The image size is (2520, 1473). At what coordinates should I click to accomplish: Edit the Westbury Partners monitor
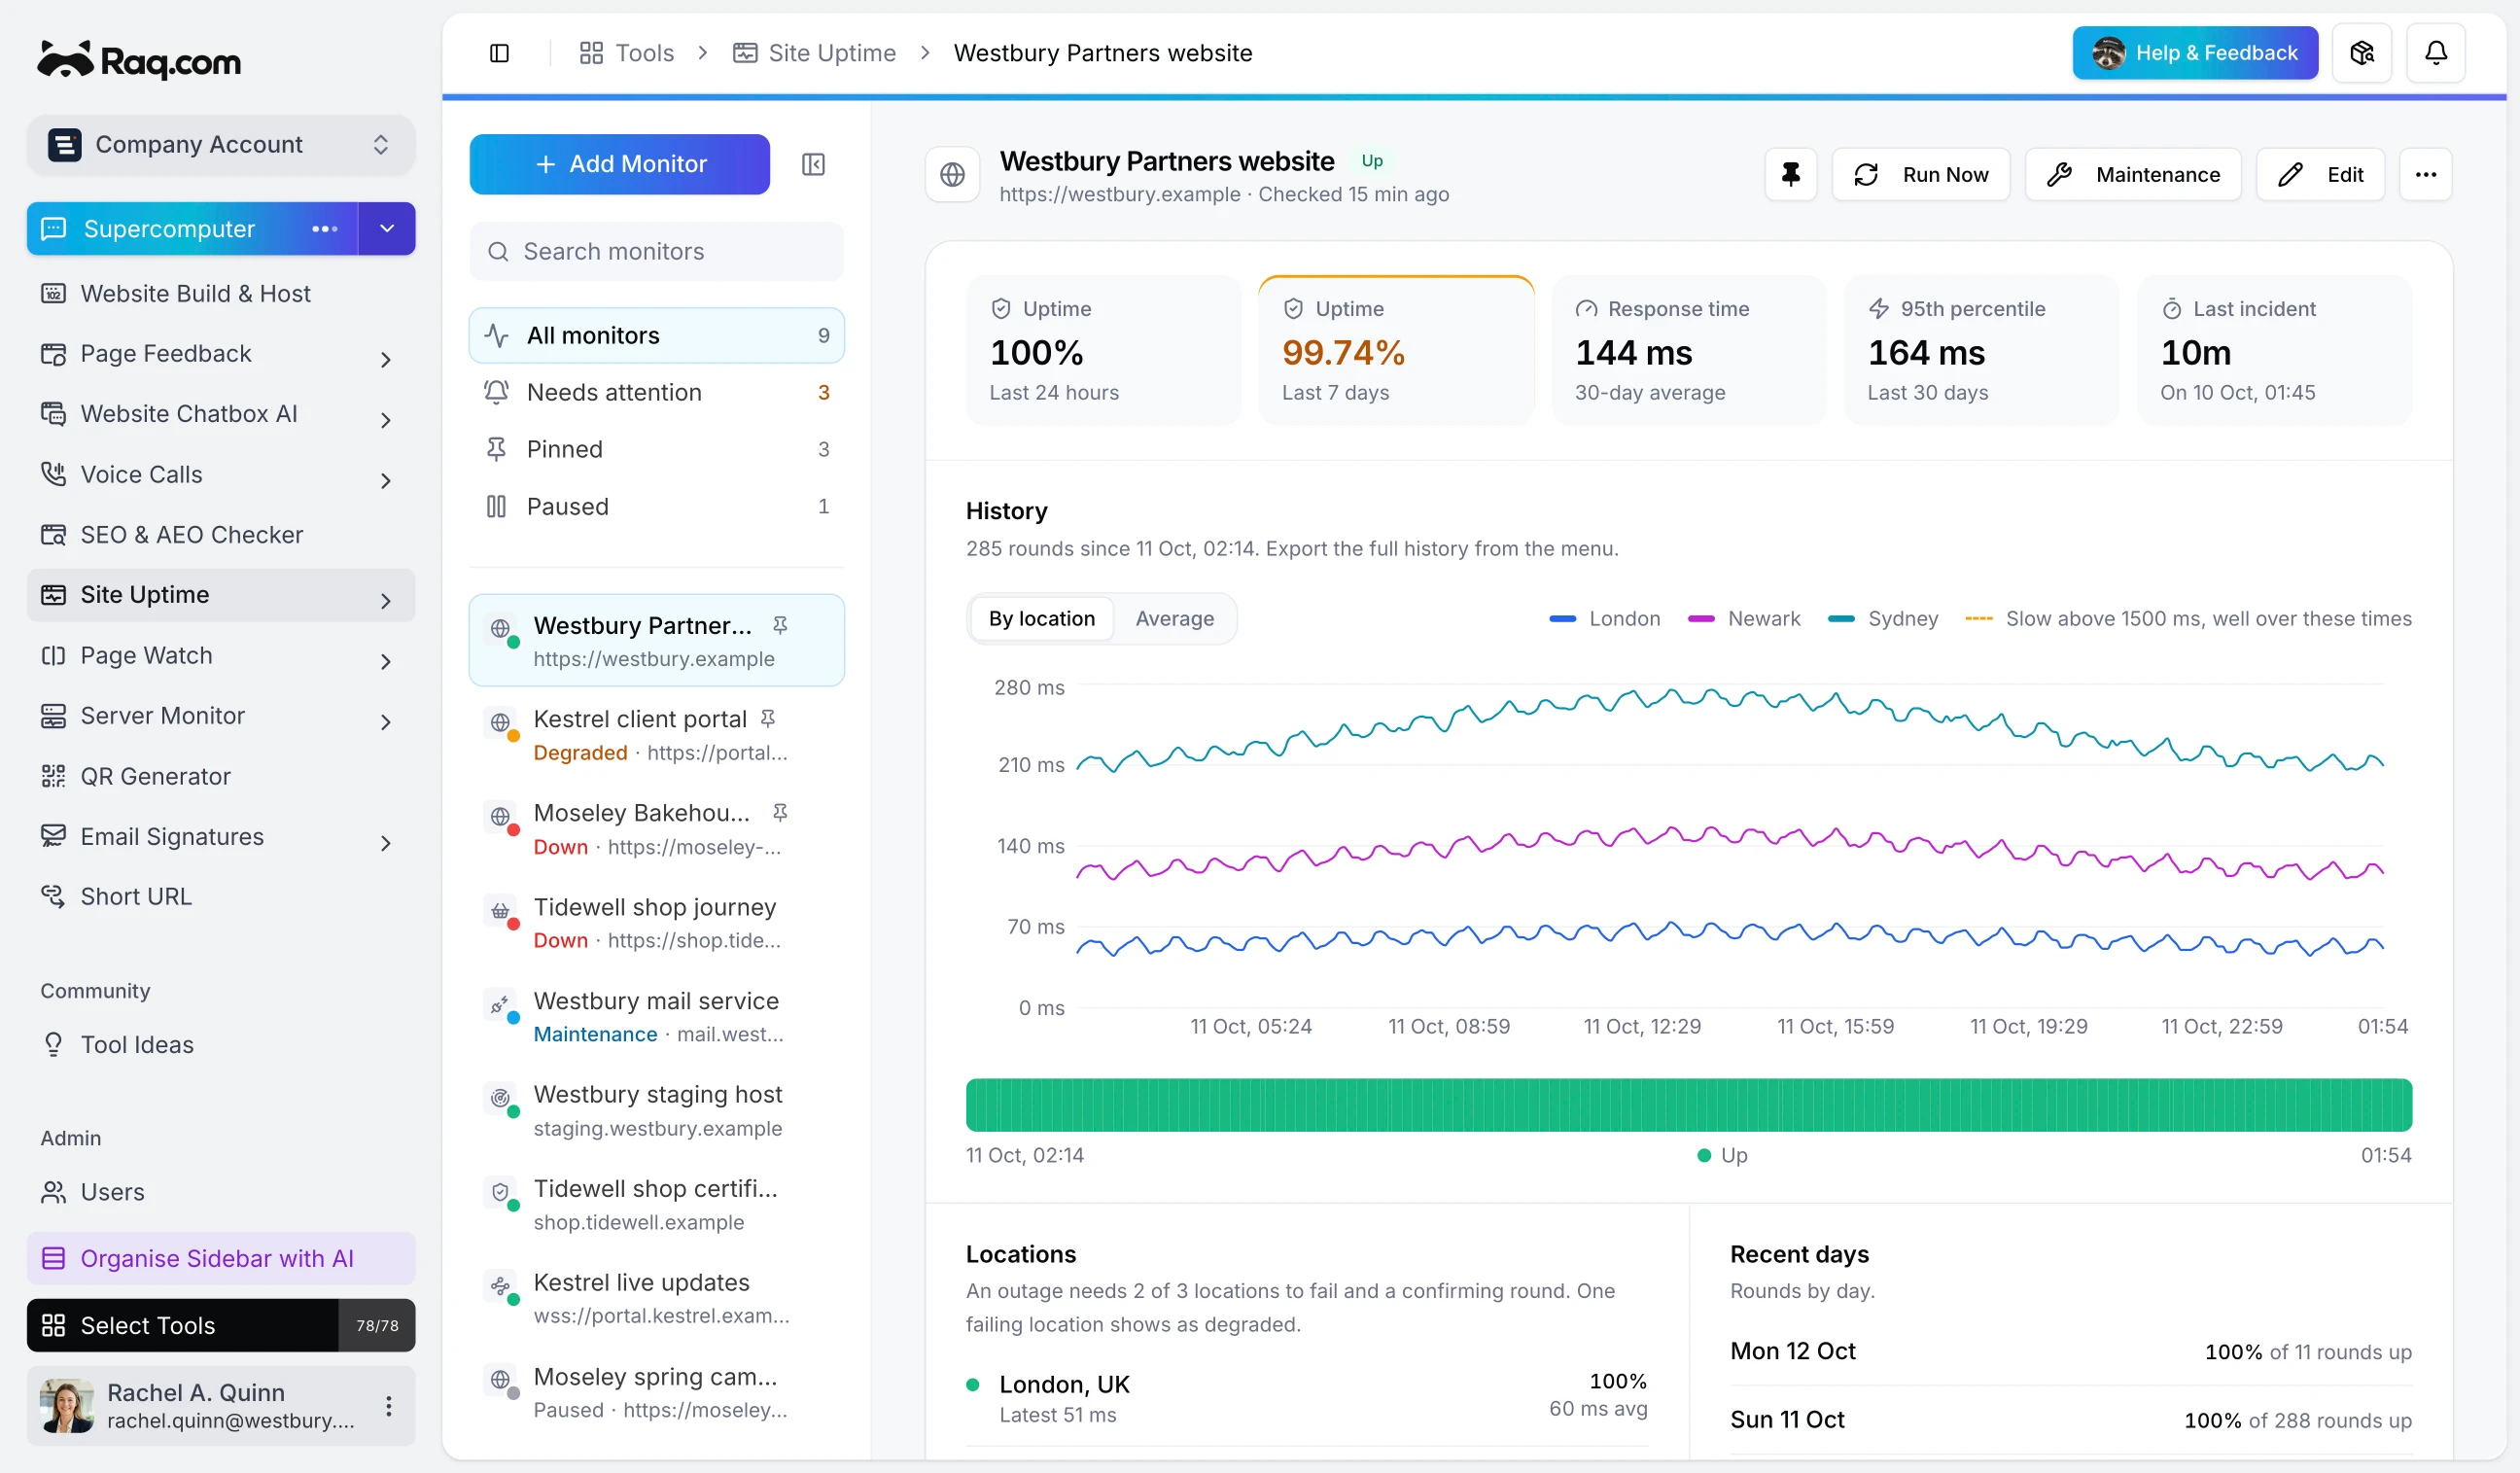tap(2320, 175)
